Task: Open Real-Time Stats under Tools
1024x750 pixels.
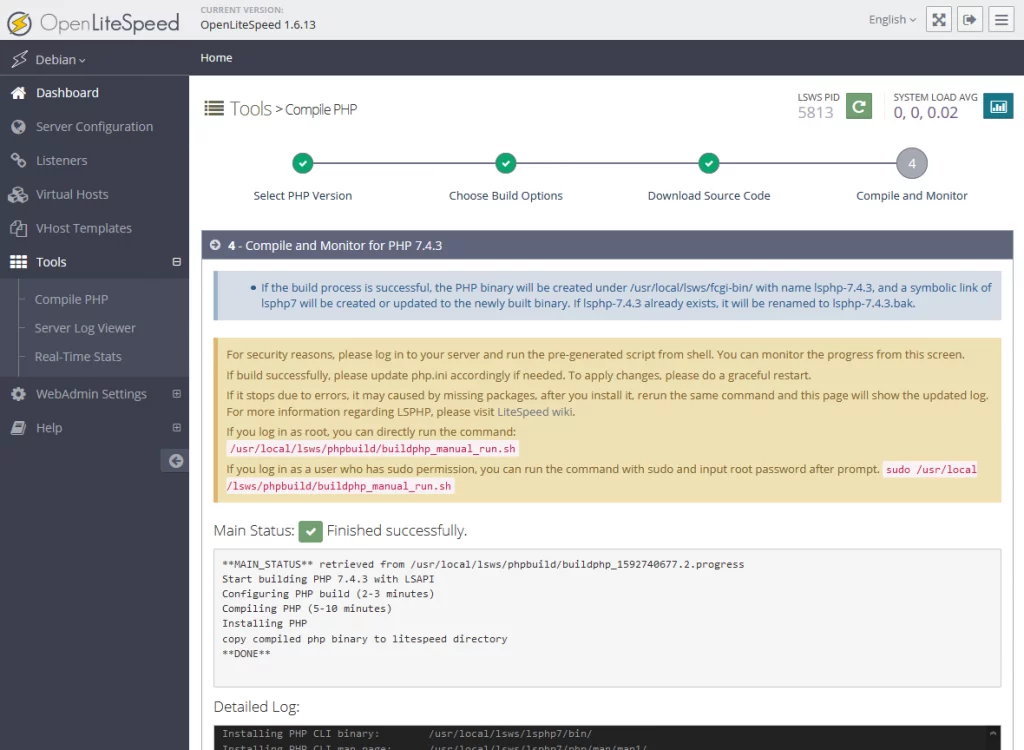Action: [x=78, y=357]
